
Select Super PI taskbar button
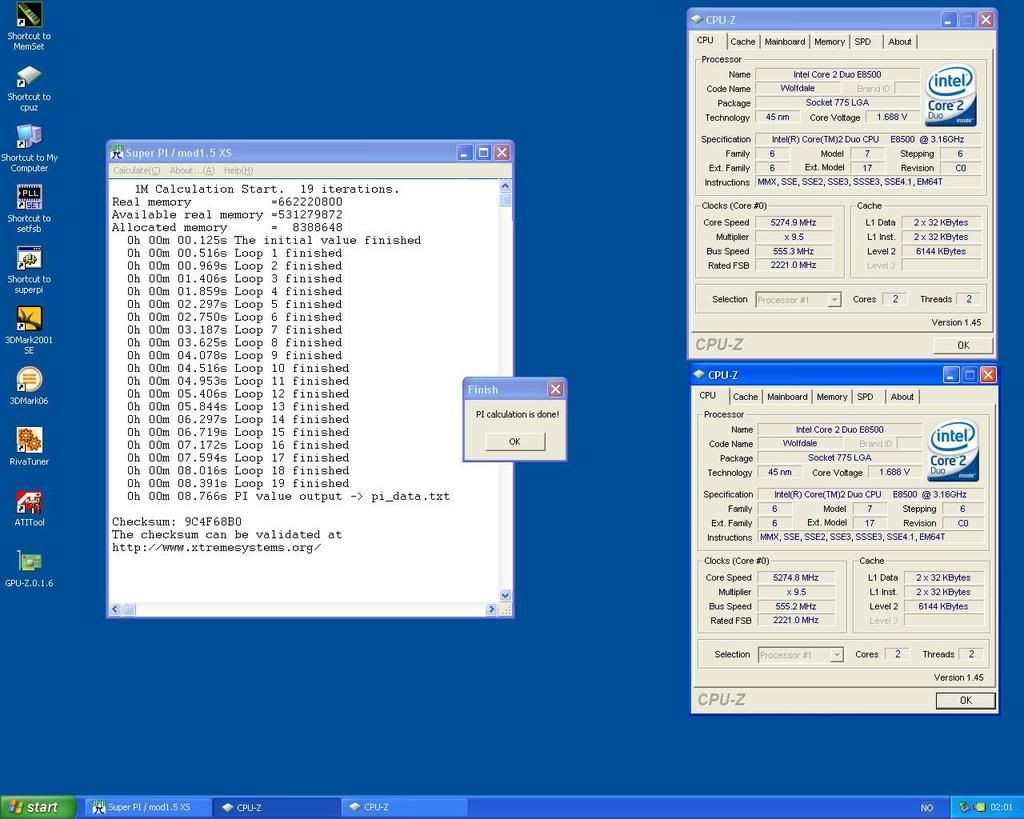point(148,807)
